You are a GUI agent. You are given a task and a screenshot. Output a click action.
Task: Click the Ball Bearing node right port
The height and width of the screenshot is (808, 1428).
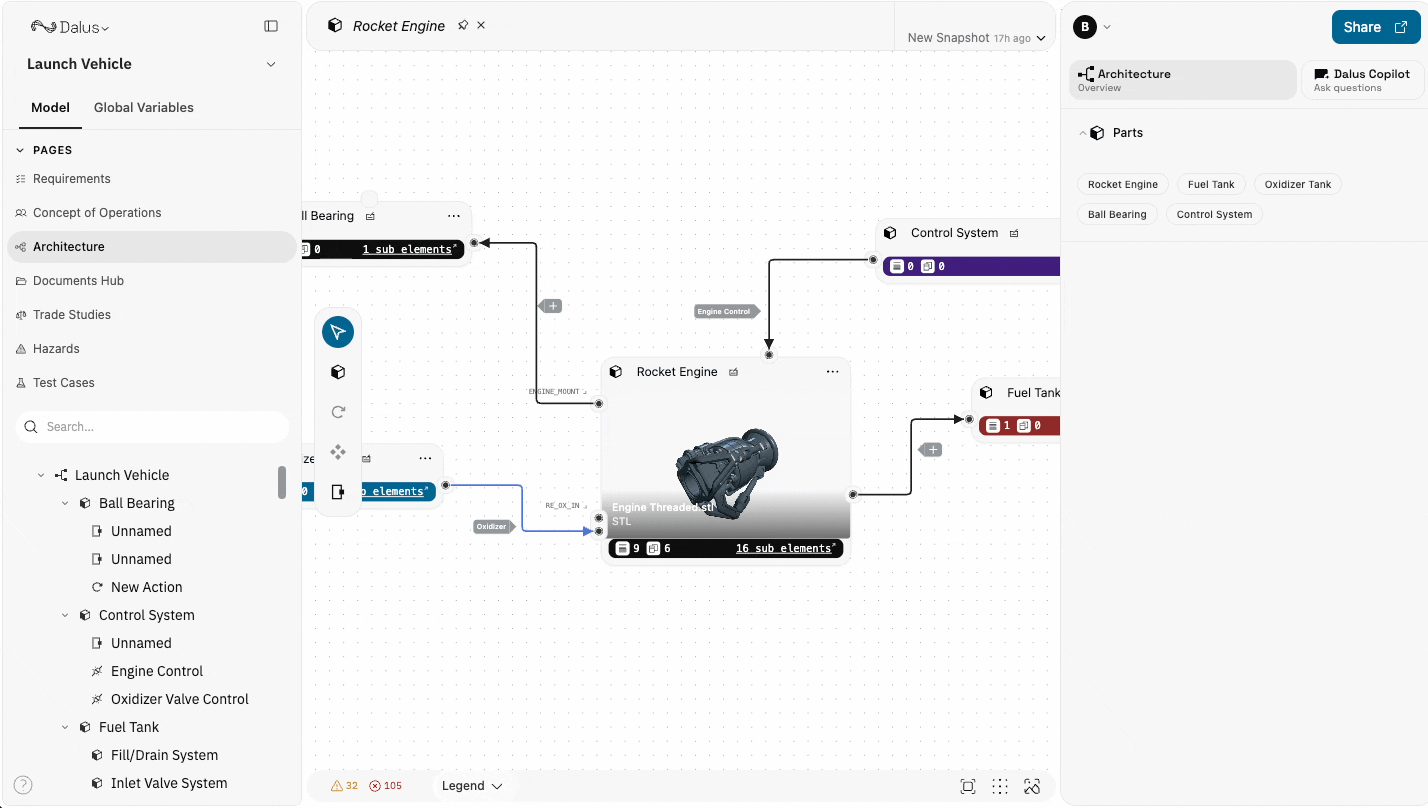pyautogui.click(x=474, y=242)
